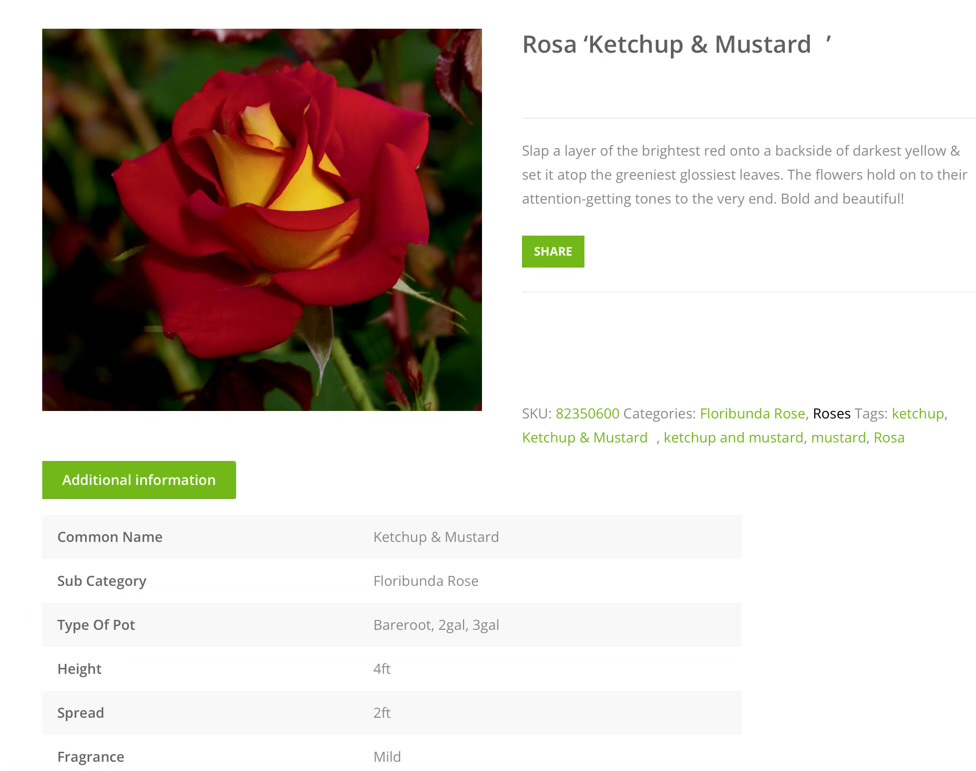Open the Roses category link
This screenshot has width=976, height=771.
pos(831,413)
